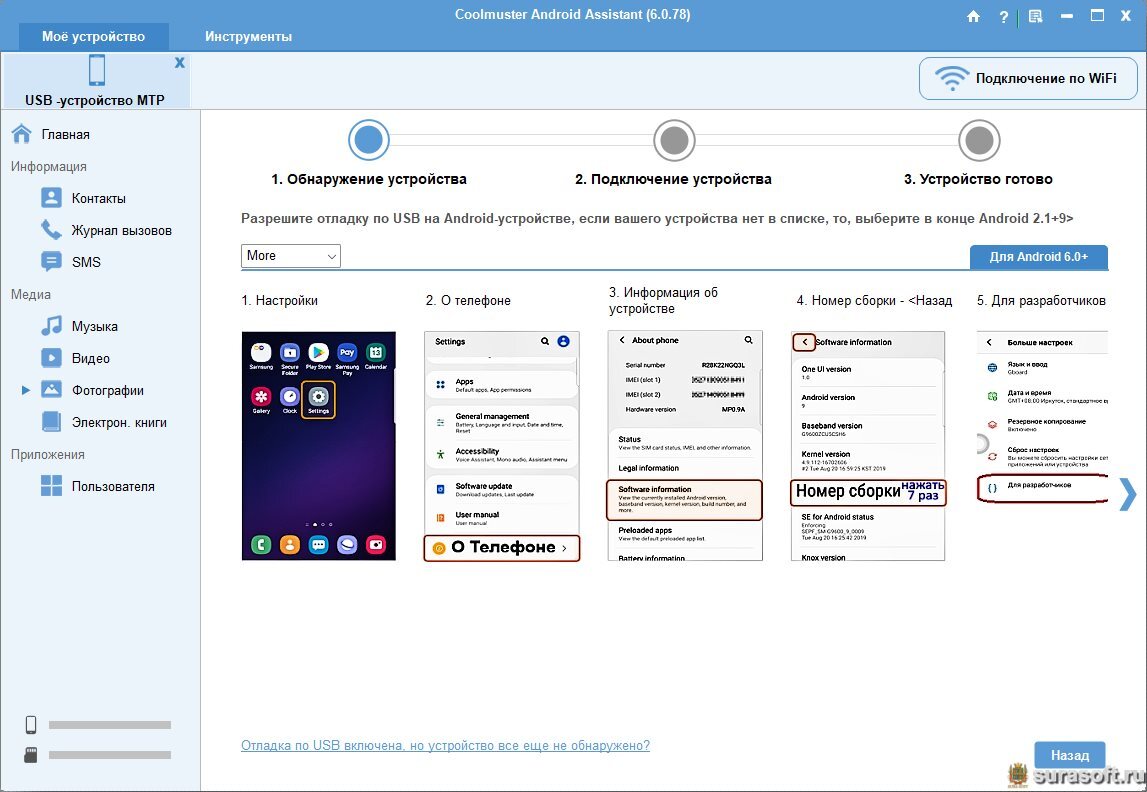Switch to Инструменты tab
Screen dimensions: 1147x792
pos(249,37)
